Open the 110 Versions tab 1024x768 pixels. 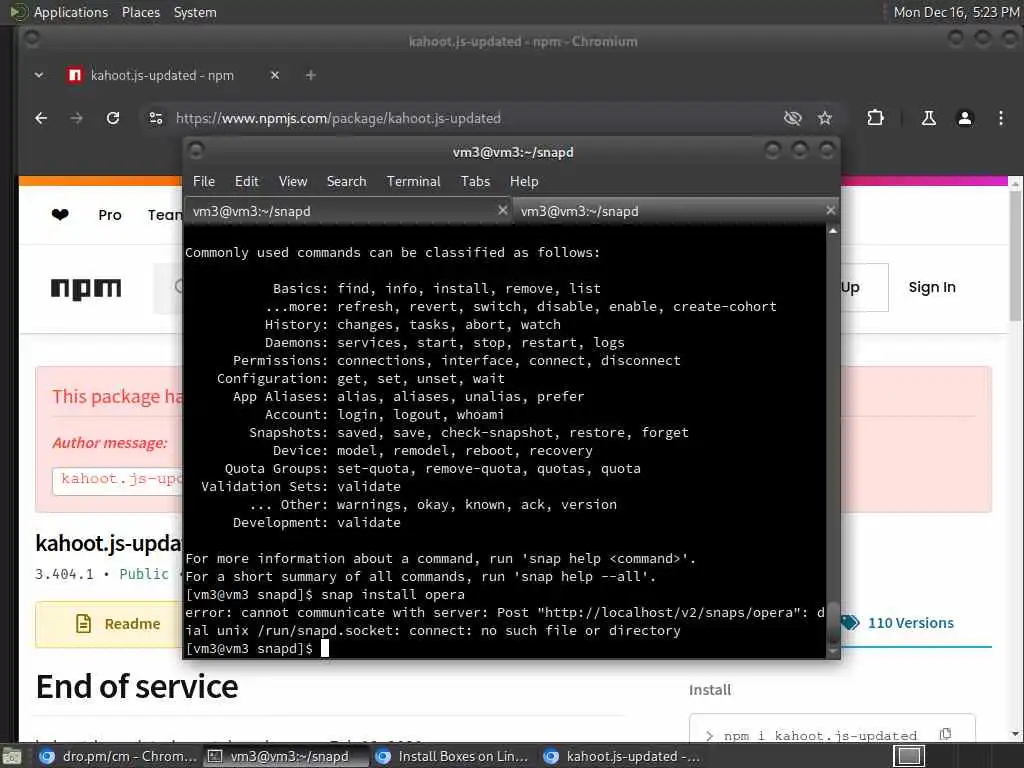pyautogui.click(x=910, y=623)
